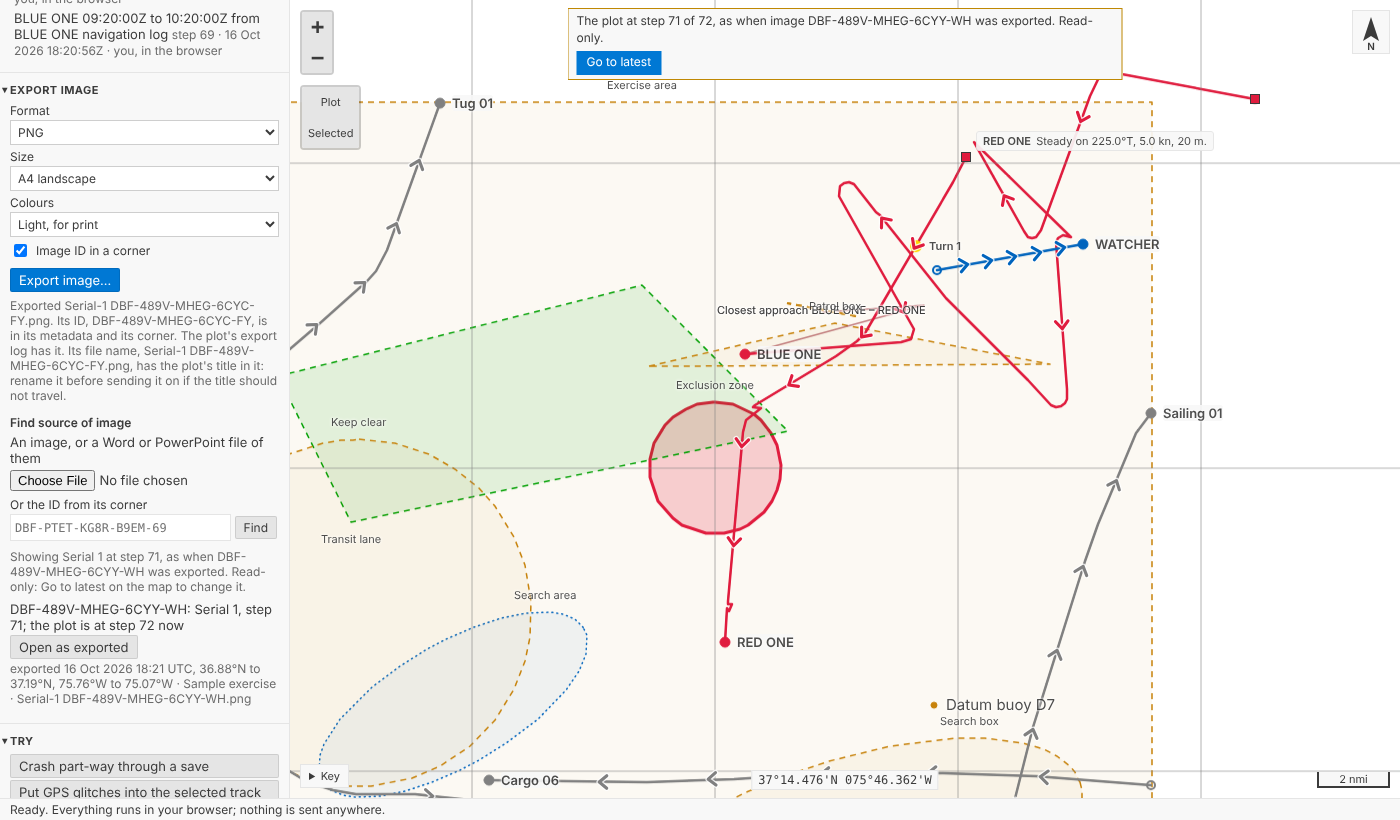Open the Format dropdown set to PNG
This screenshot has height=820, width=1400.
(x=144, y=132)
